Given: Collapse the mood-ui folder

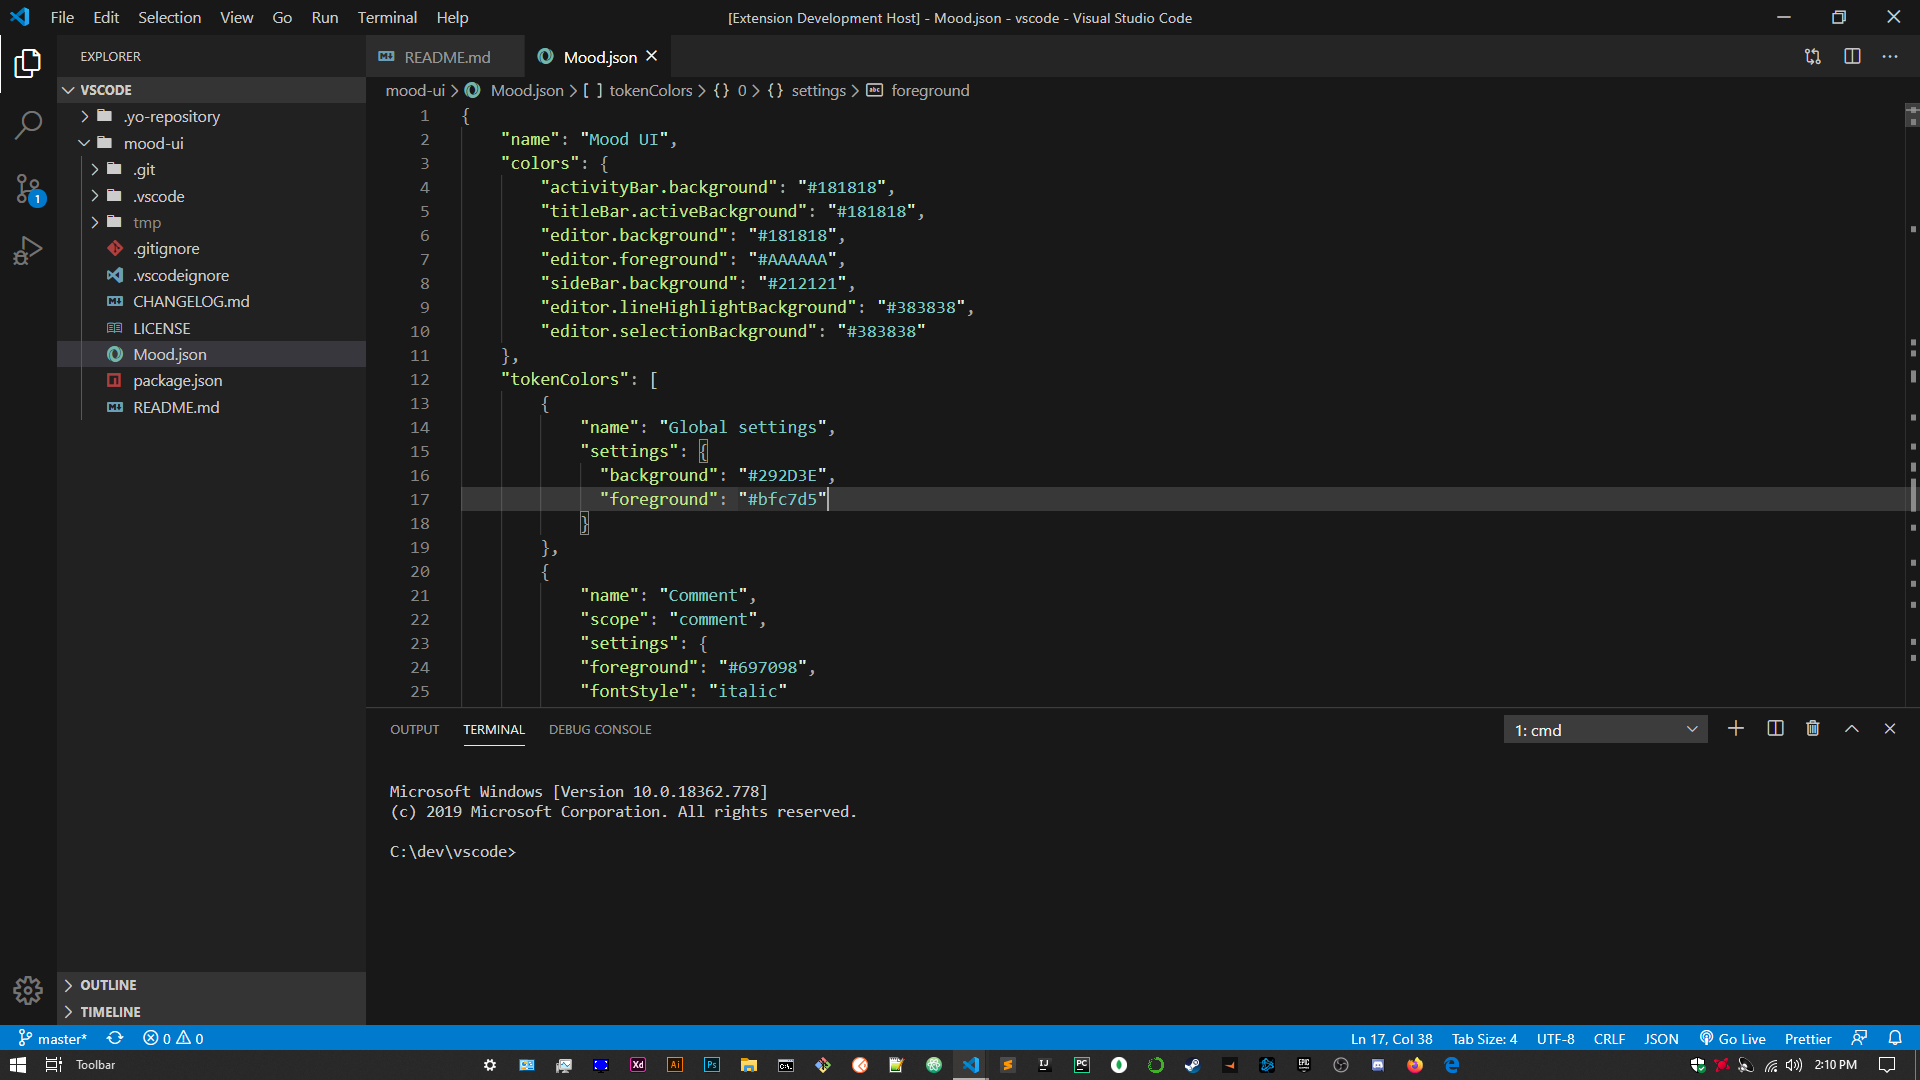Looking at the screenshot, I should click(212, 143).
